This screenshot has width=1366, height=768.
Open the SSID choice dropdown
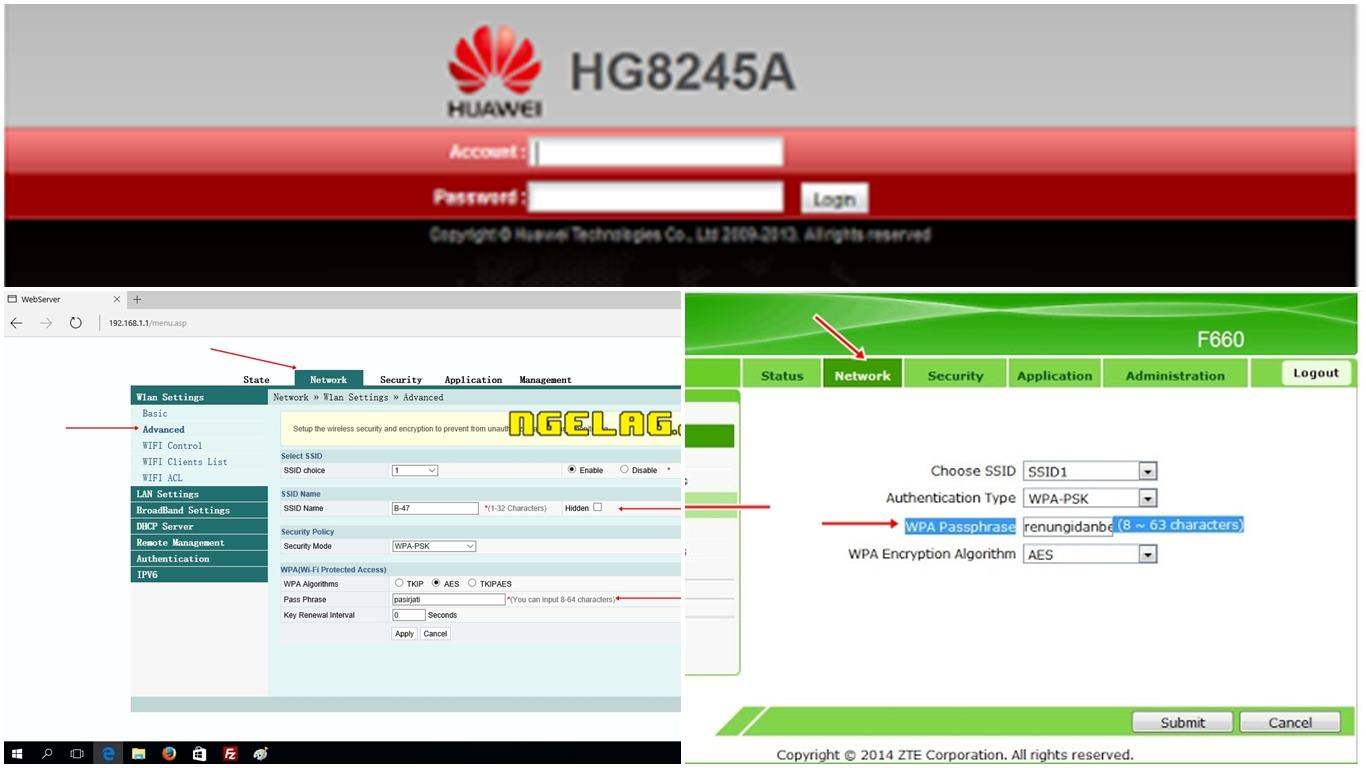point(415,470)
